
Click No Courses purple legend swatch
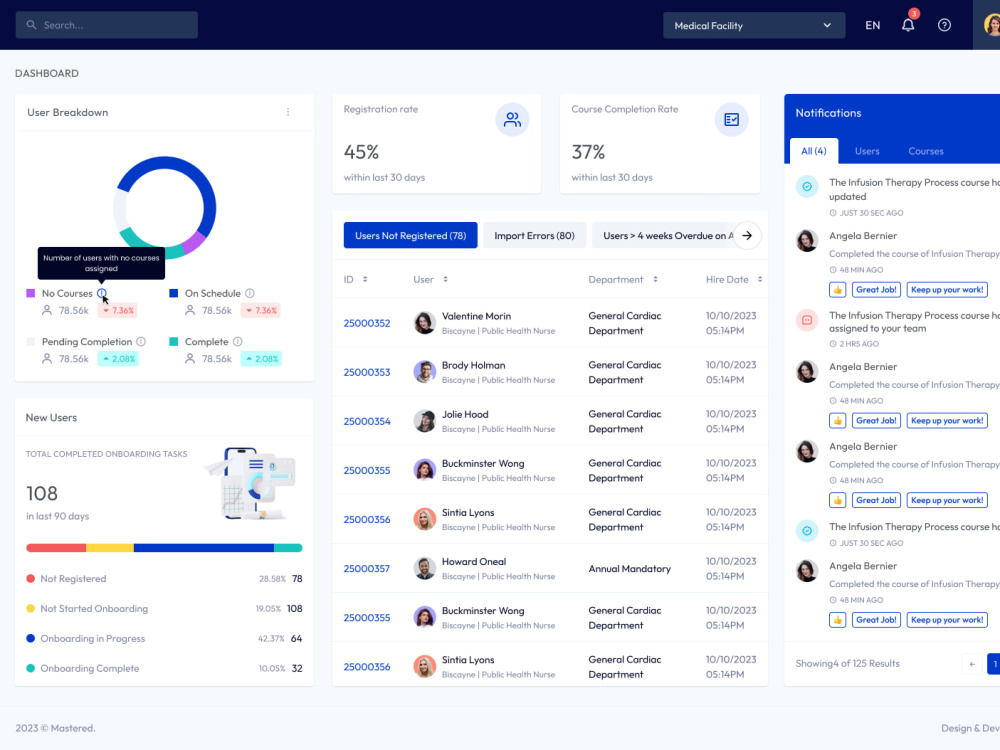tap(31, 293)
